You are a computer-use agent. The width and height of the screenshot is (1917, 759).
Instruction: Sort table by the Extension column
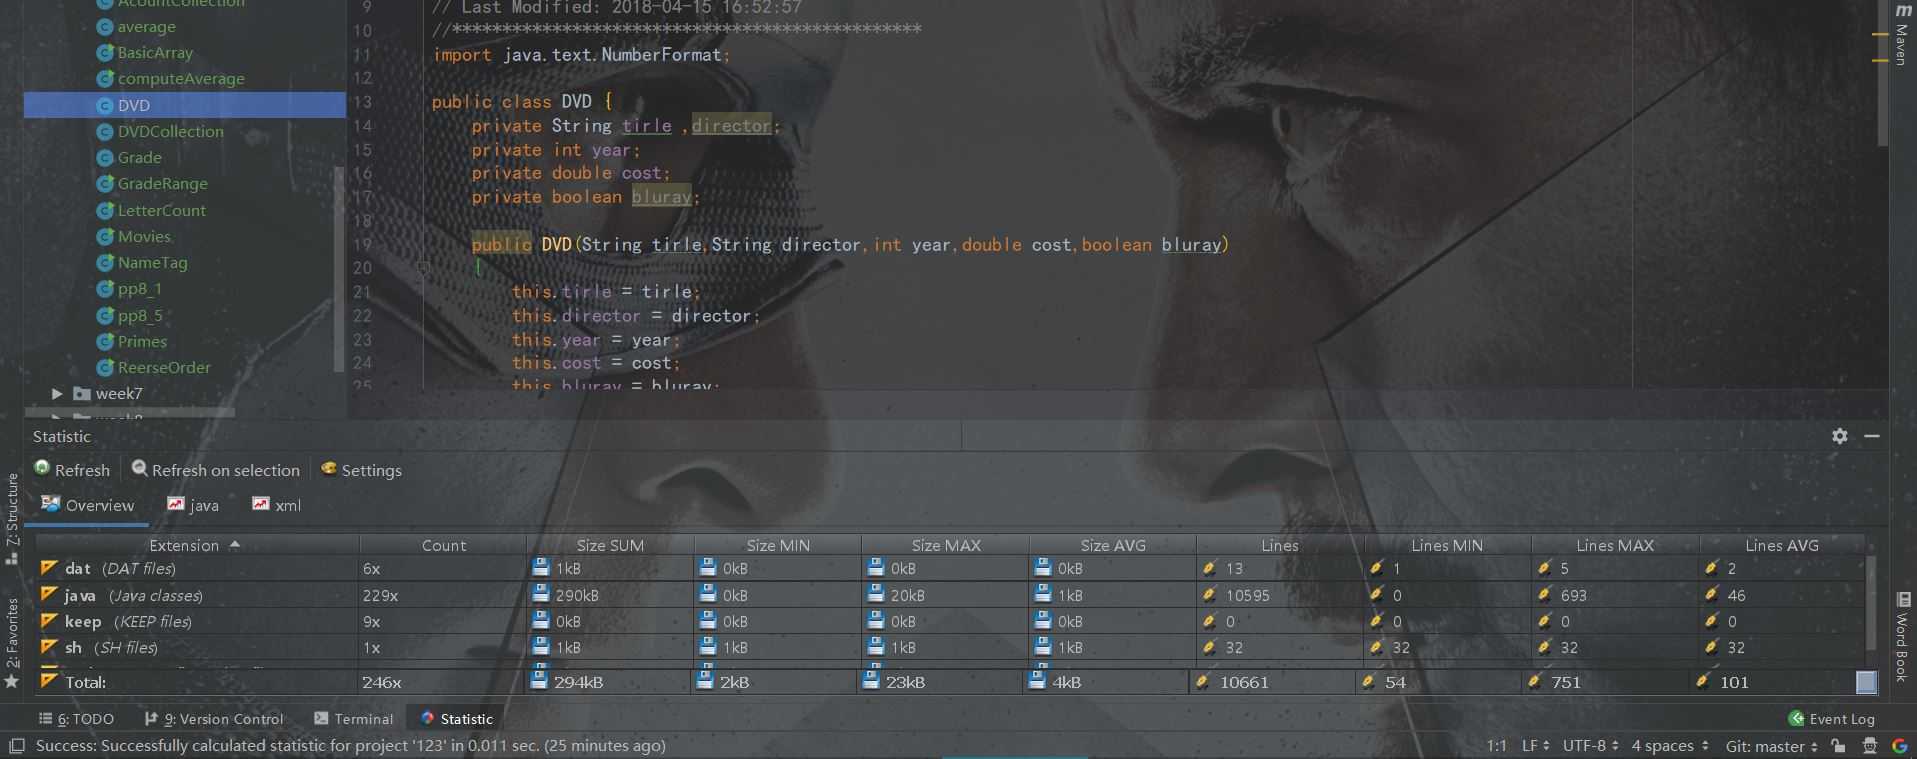(197, 545)
